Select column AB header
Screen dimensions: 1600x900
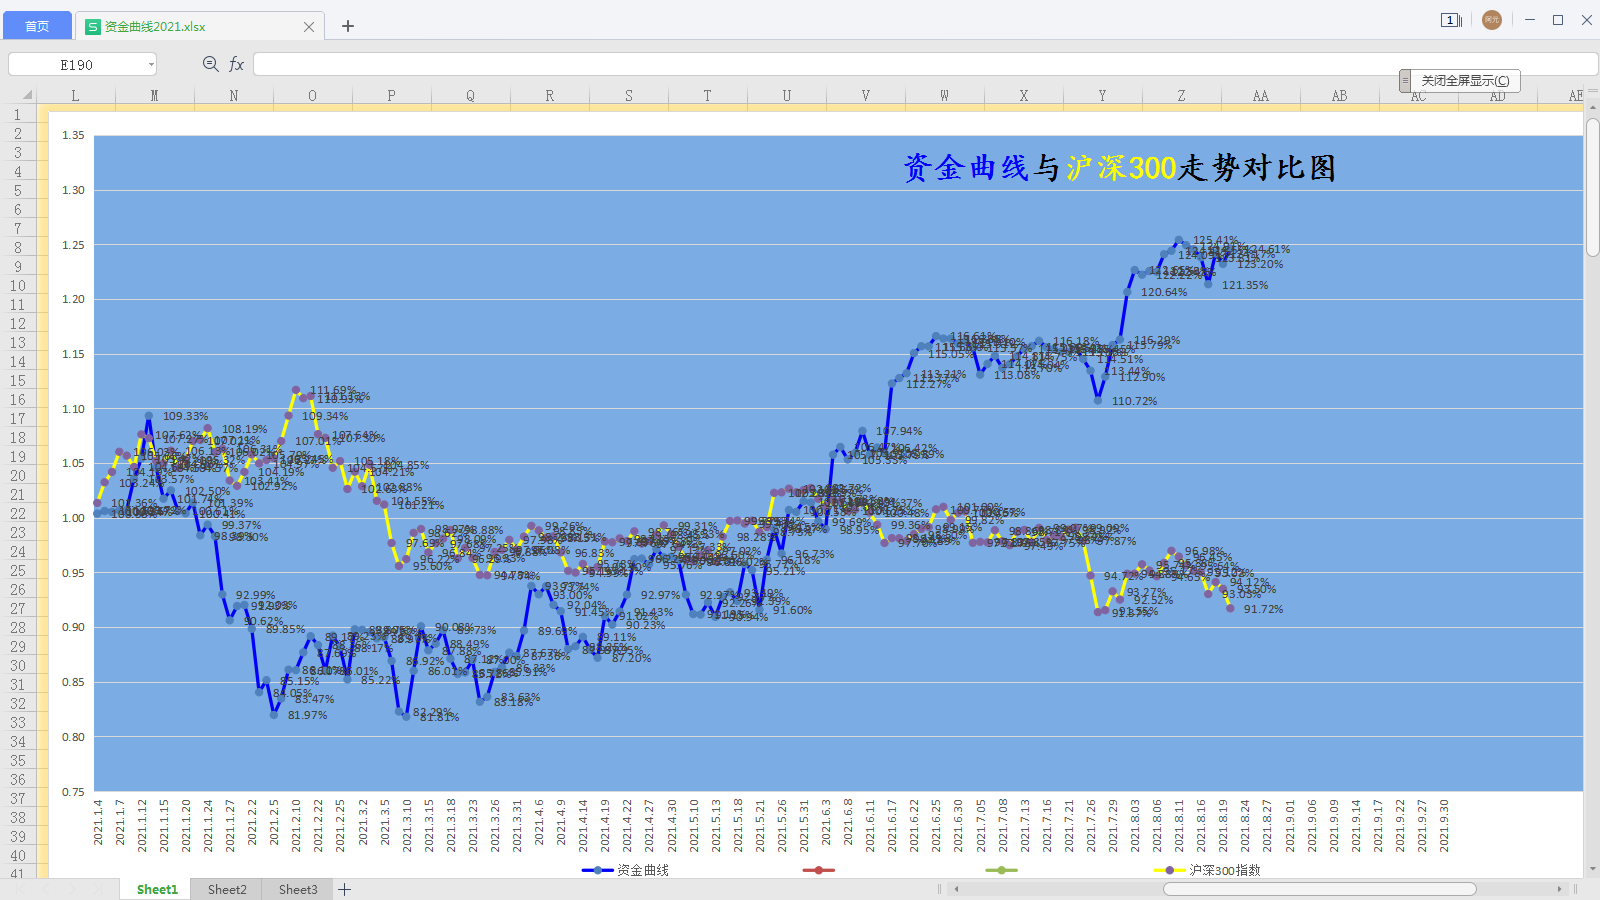1339,96
